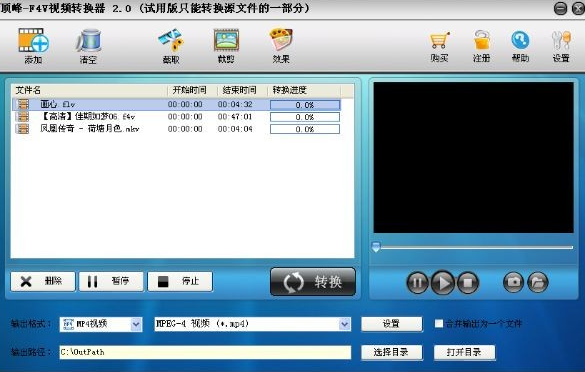Screen dimensions: 585x372
Task: Click the 打开目录 open folder button
Action: click(x=464, y=352)
